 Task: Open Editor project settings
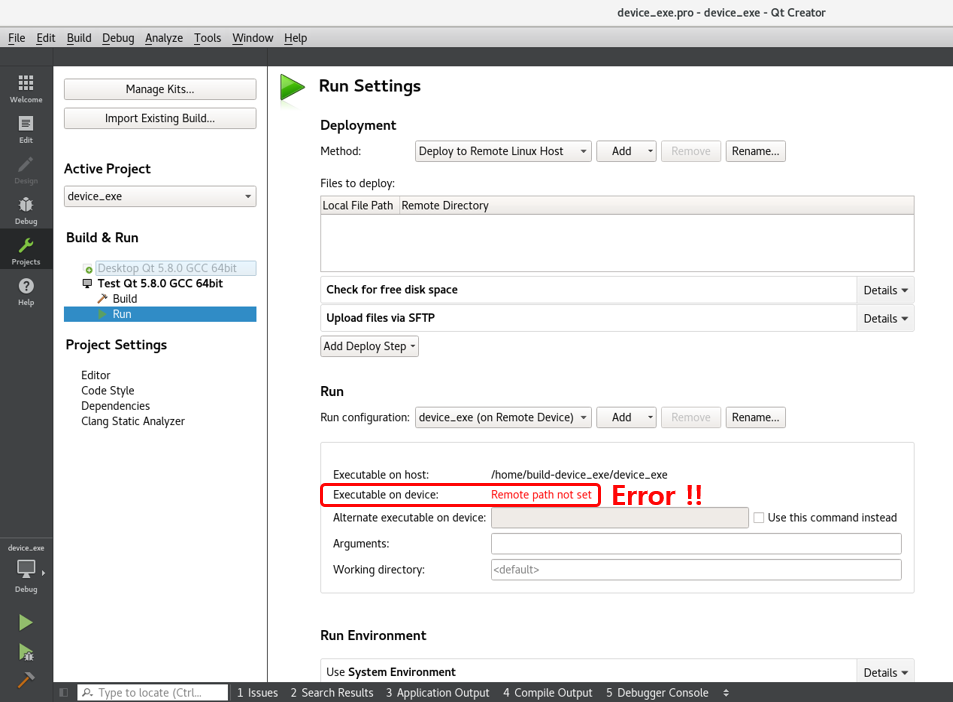96,376
